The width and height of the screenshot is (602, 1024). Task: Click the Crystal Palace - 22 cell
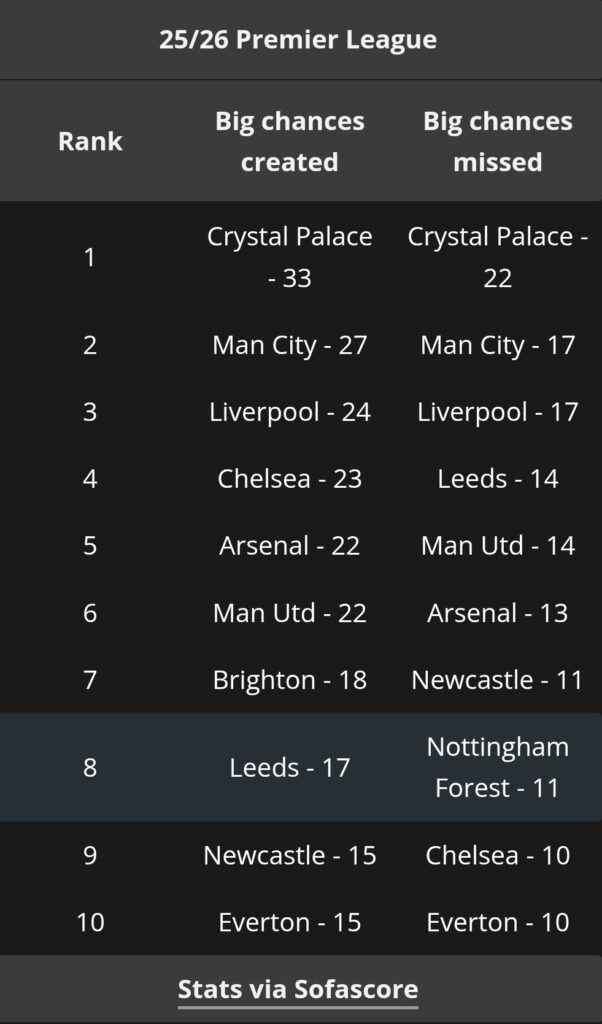pyautogui.click(x=497, y=257)
